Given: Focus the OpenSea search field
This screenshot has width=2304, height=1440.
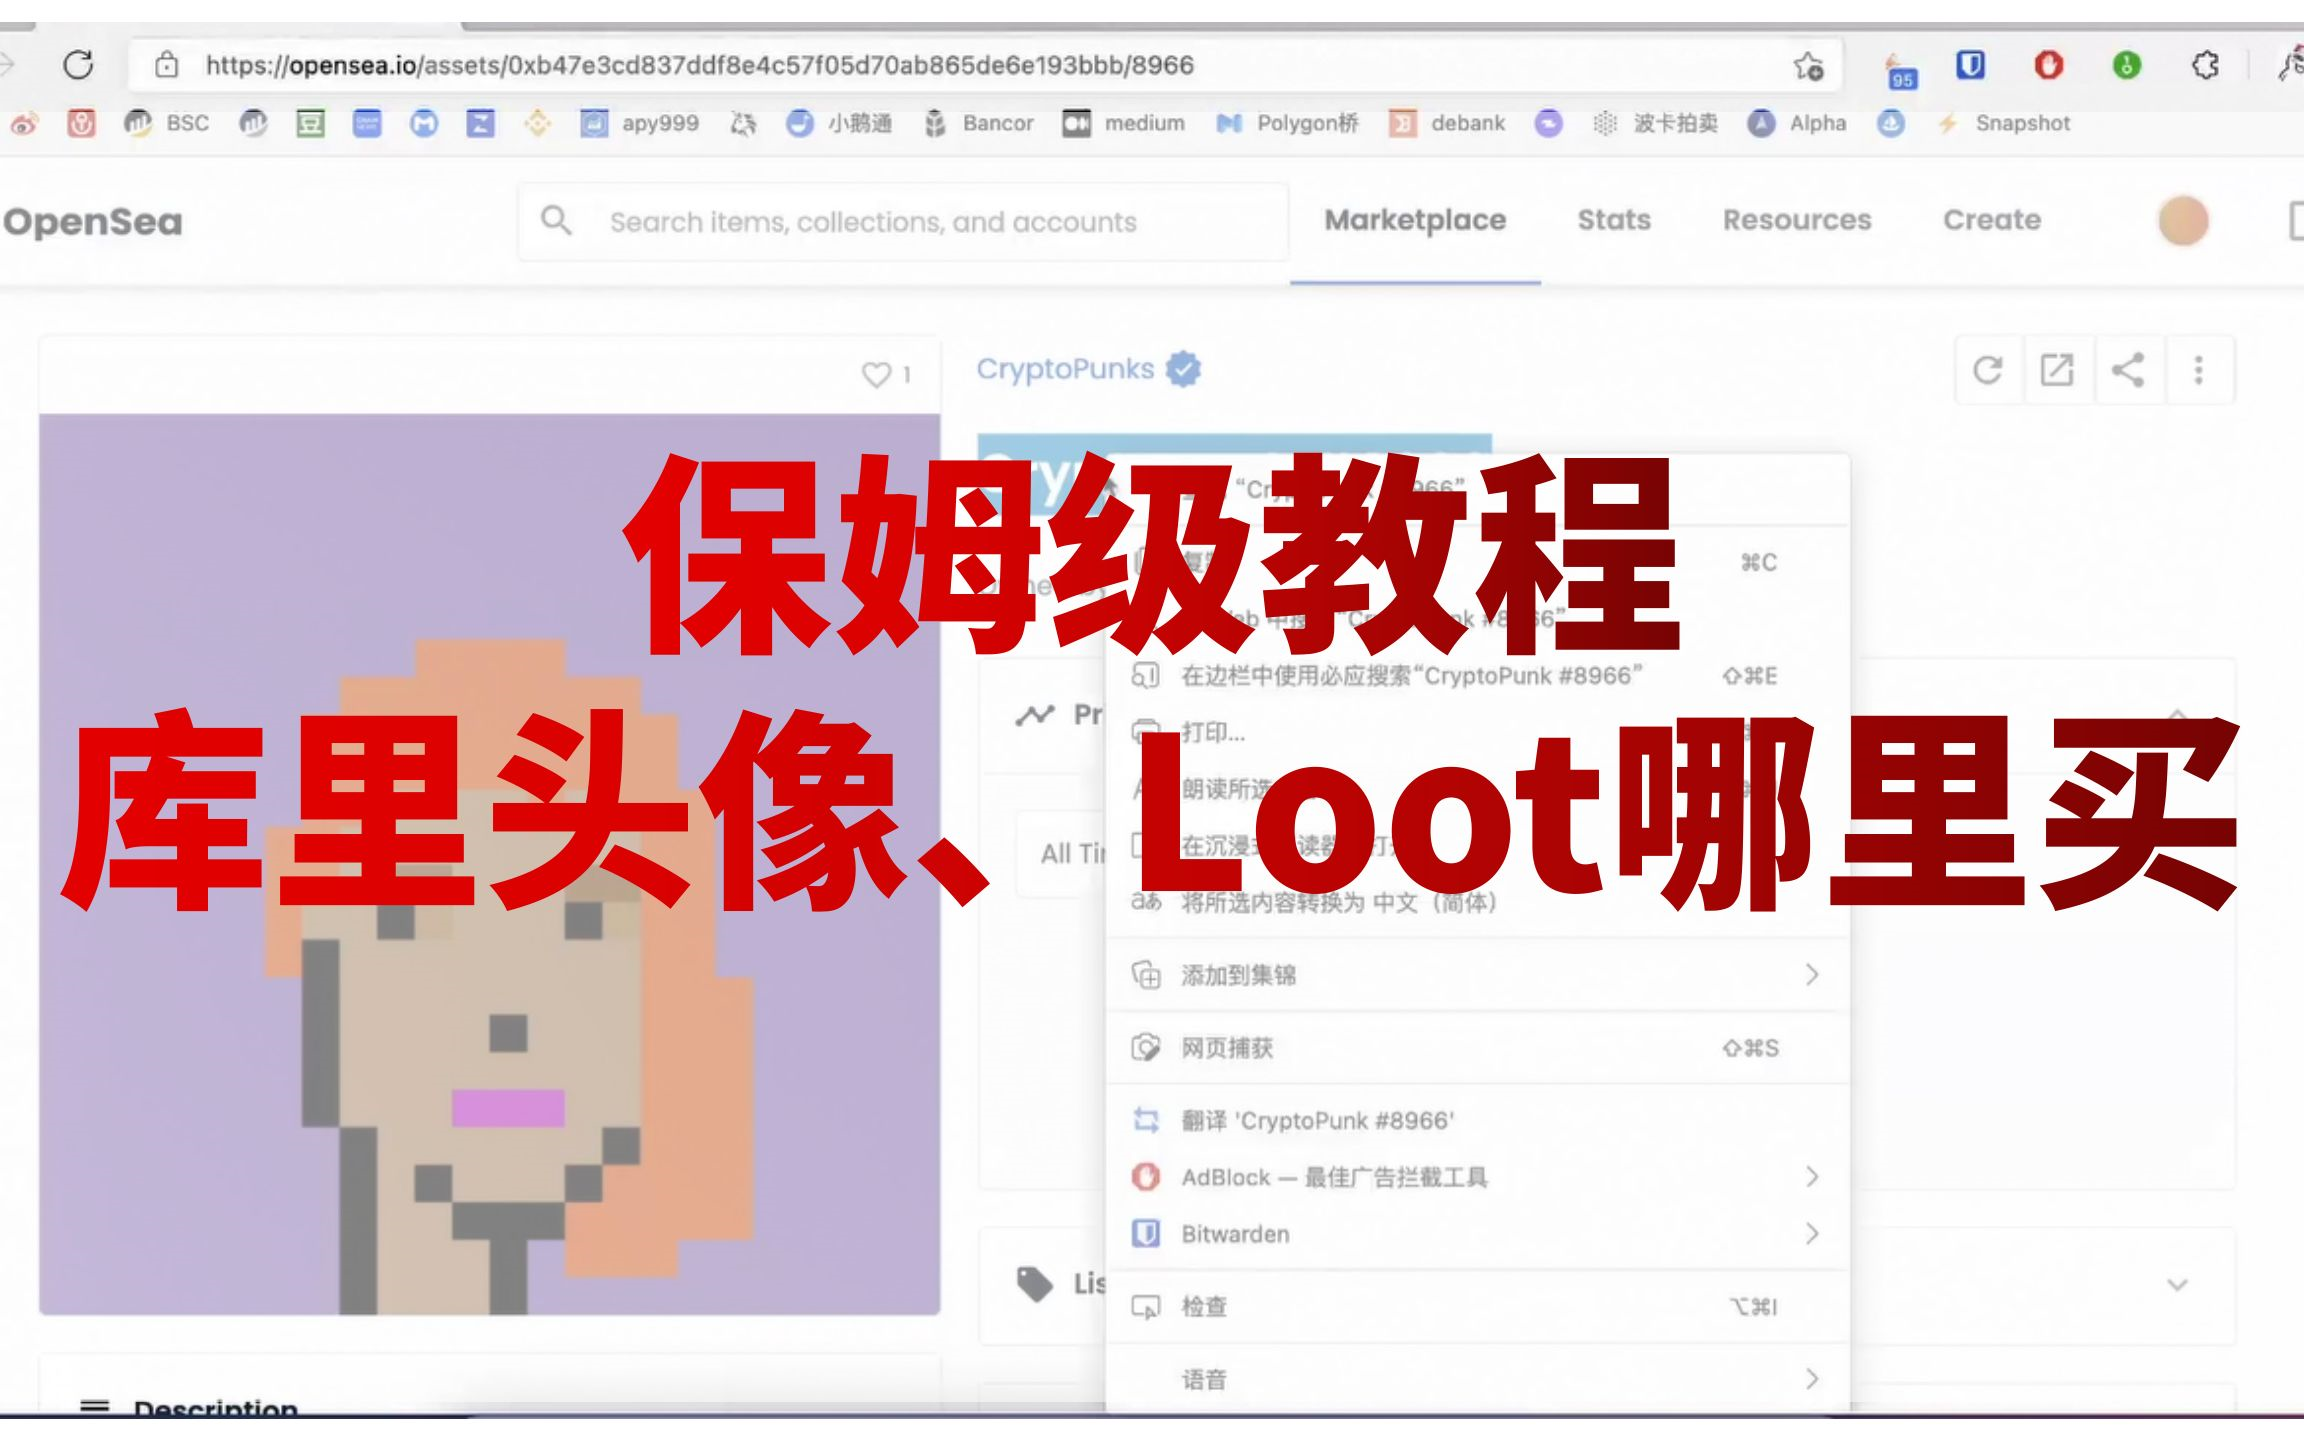Looking at the screenshot, I should pos(903,221).
